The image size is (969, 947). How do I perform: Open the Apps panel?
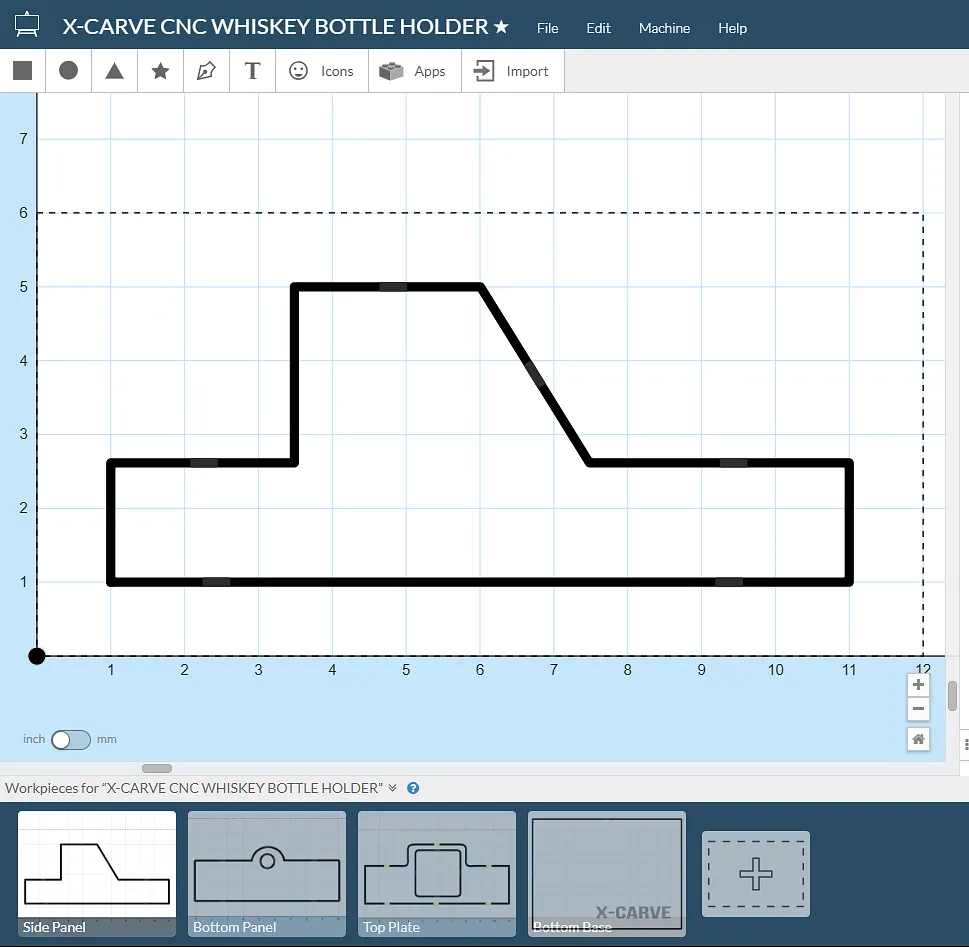[x=414, y=71]
